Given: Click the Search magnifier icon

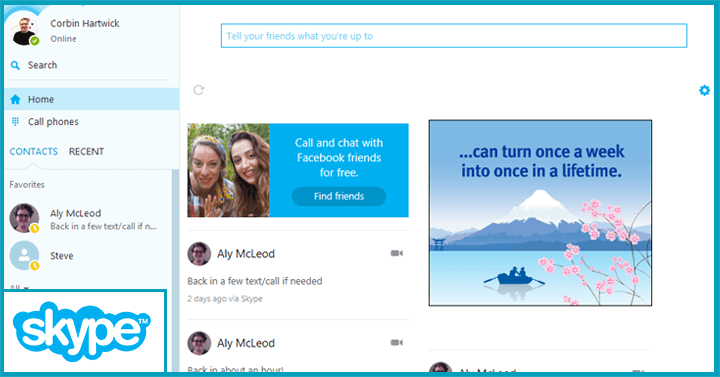Looking at the screenshot, I should [x=15, y=65].
